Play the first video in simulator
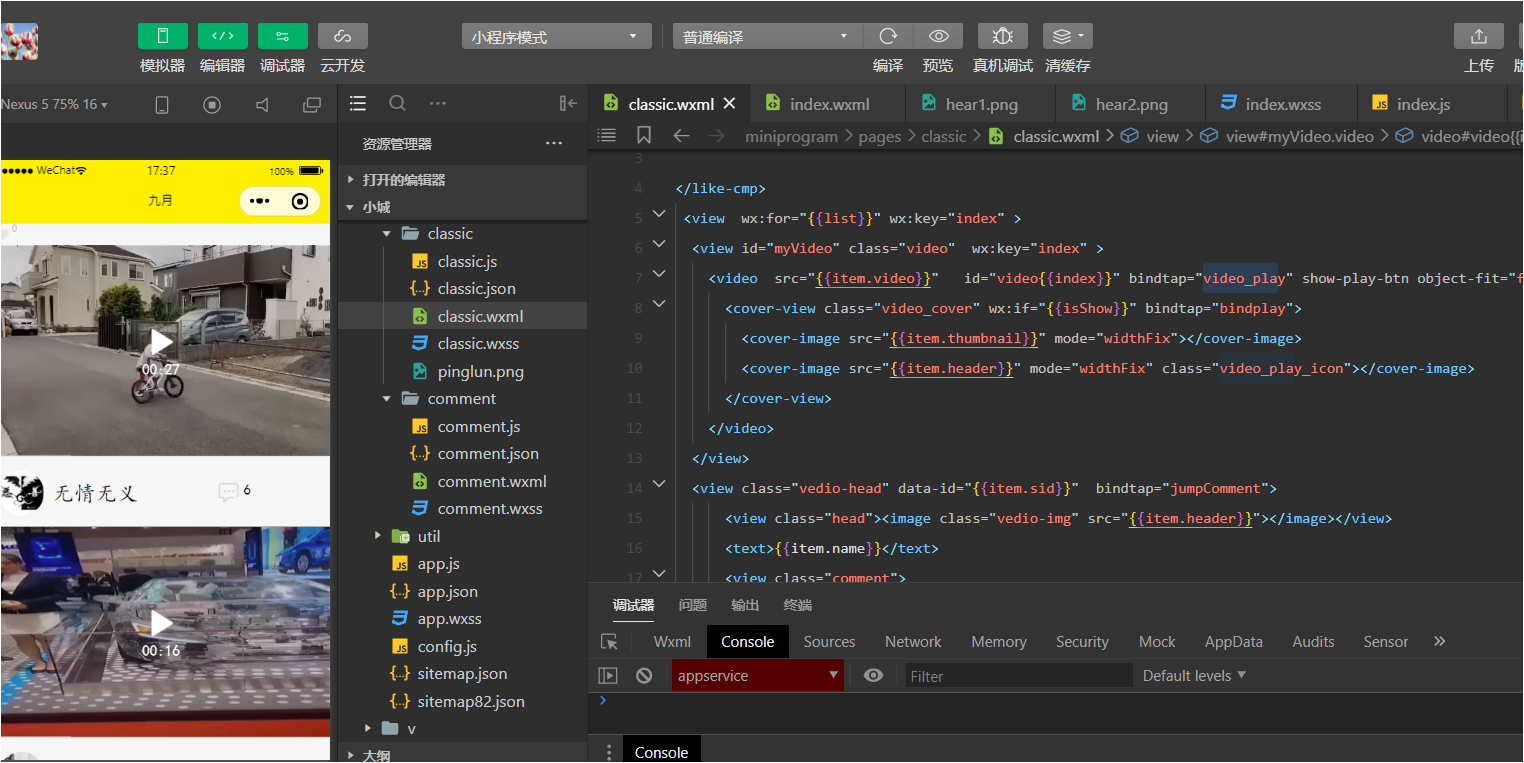 pyautogui.click(x=161, y=343)
